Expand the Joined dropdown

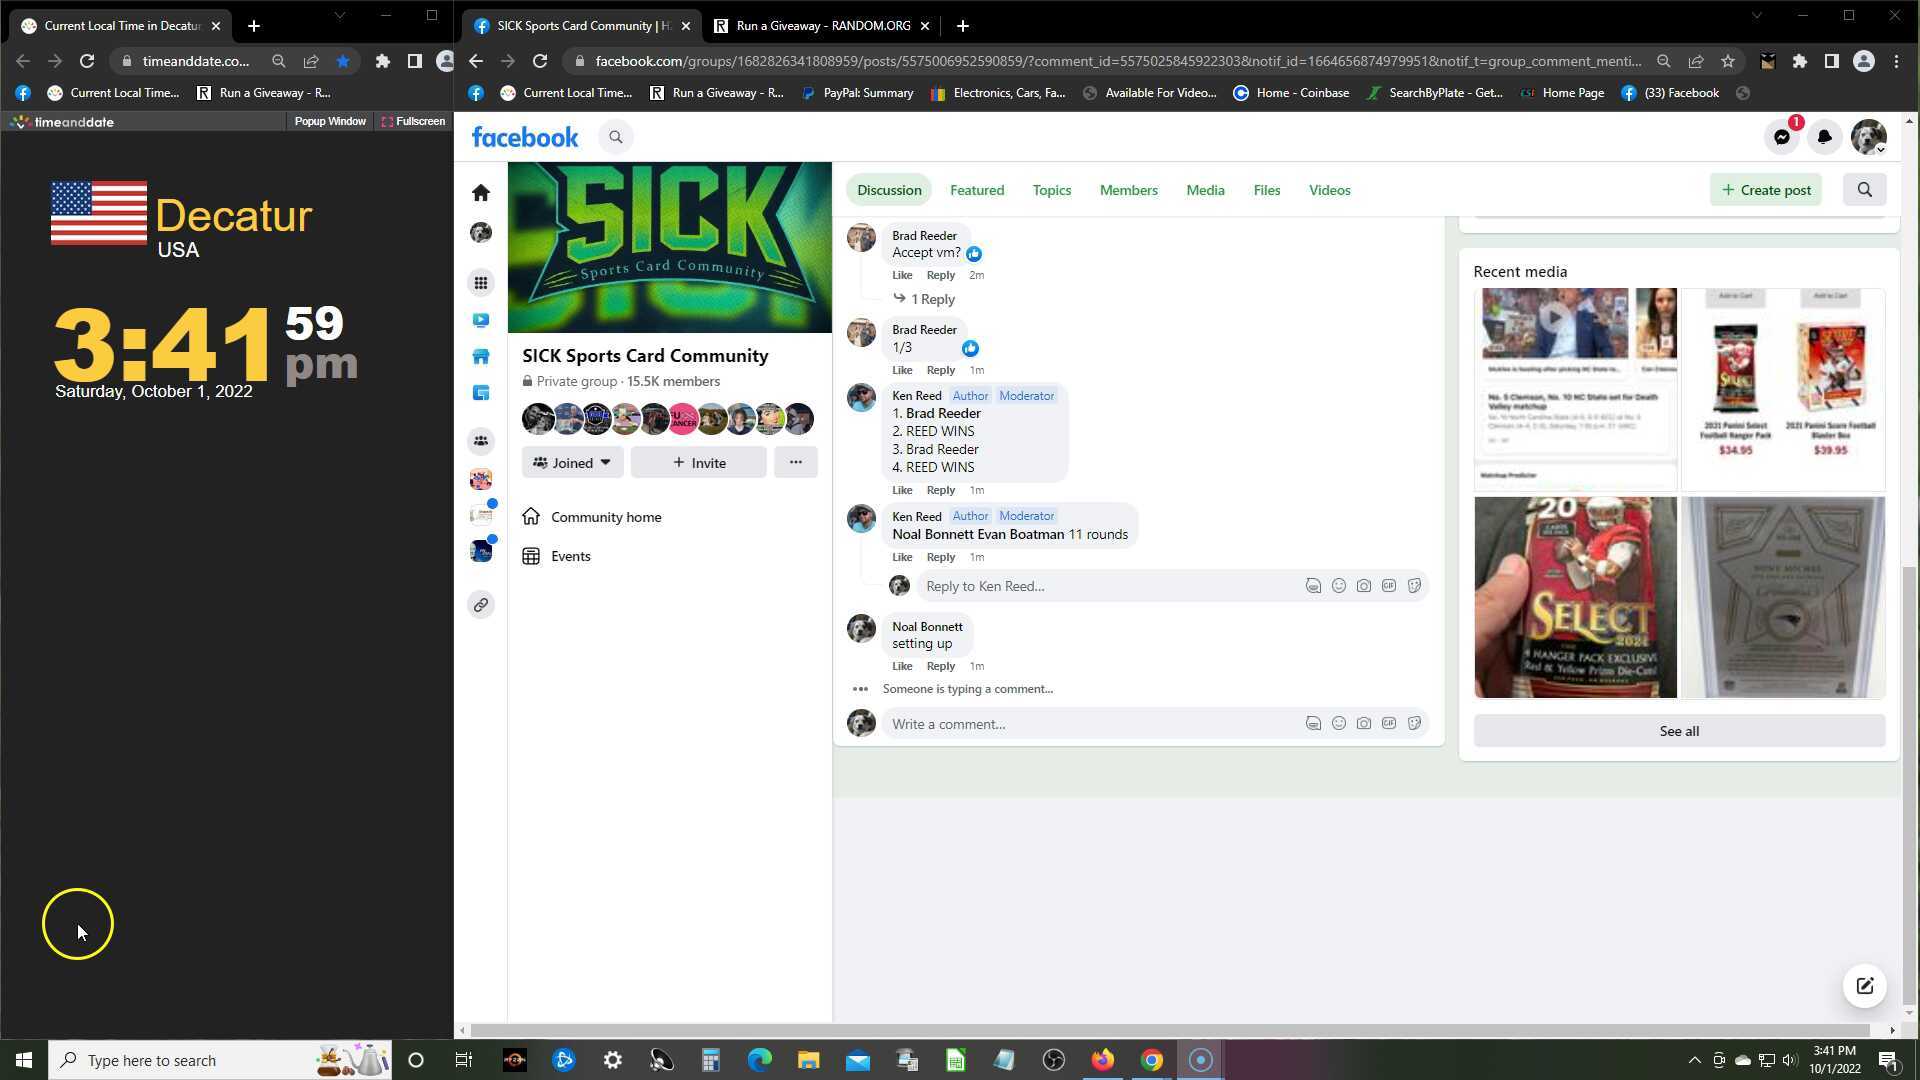click(572, 463)
